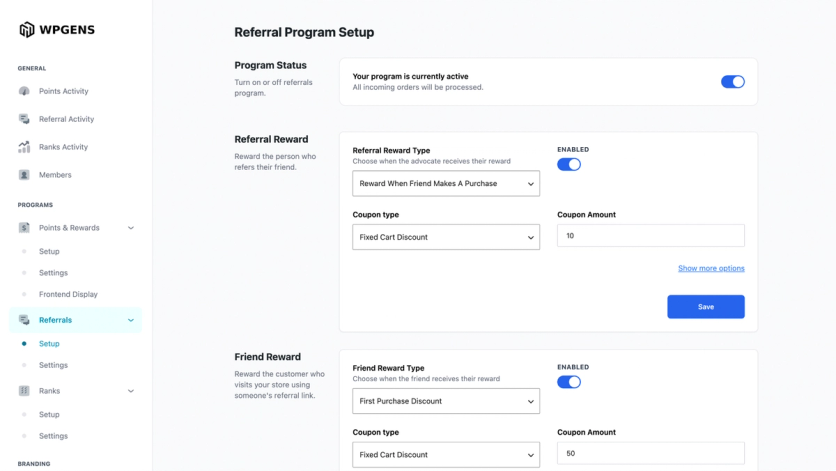
Task: Open Settings under Points & Rewards
Action: pos(53,273)
